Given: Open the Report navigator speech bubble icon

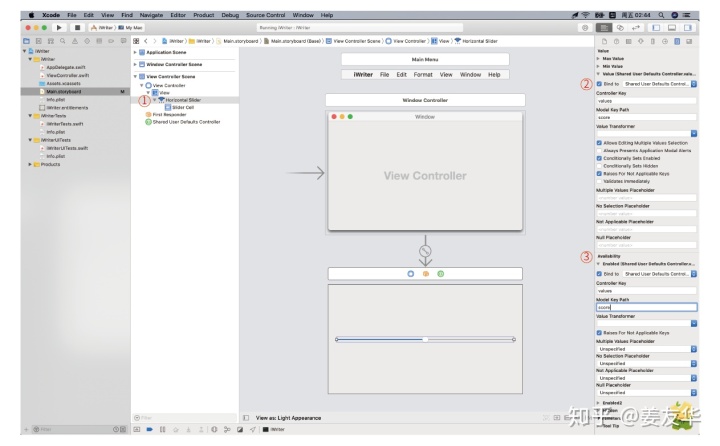Looking at the screenshot, I should click(123, 41).
